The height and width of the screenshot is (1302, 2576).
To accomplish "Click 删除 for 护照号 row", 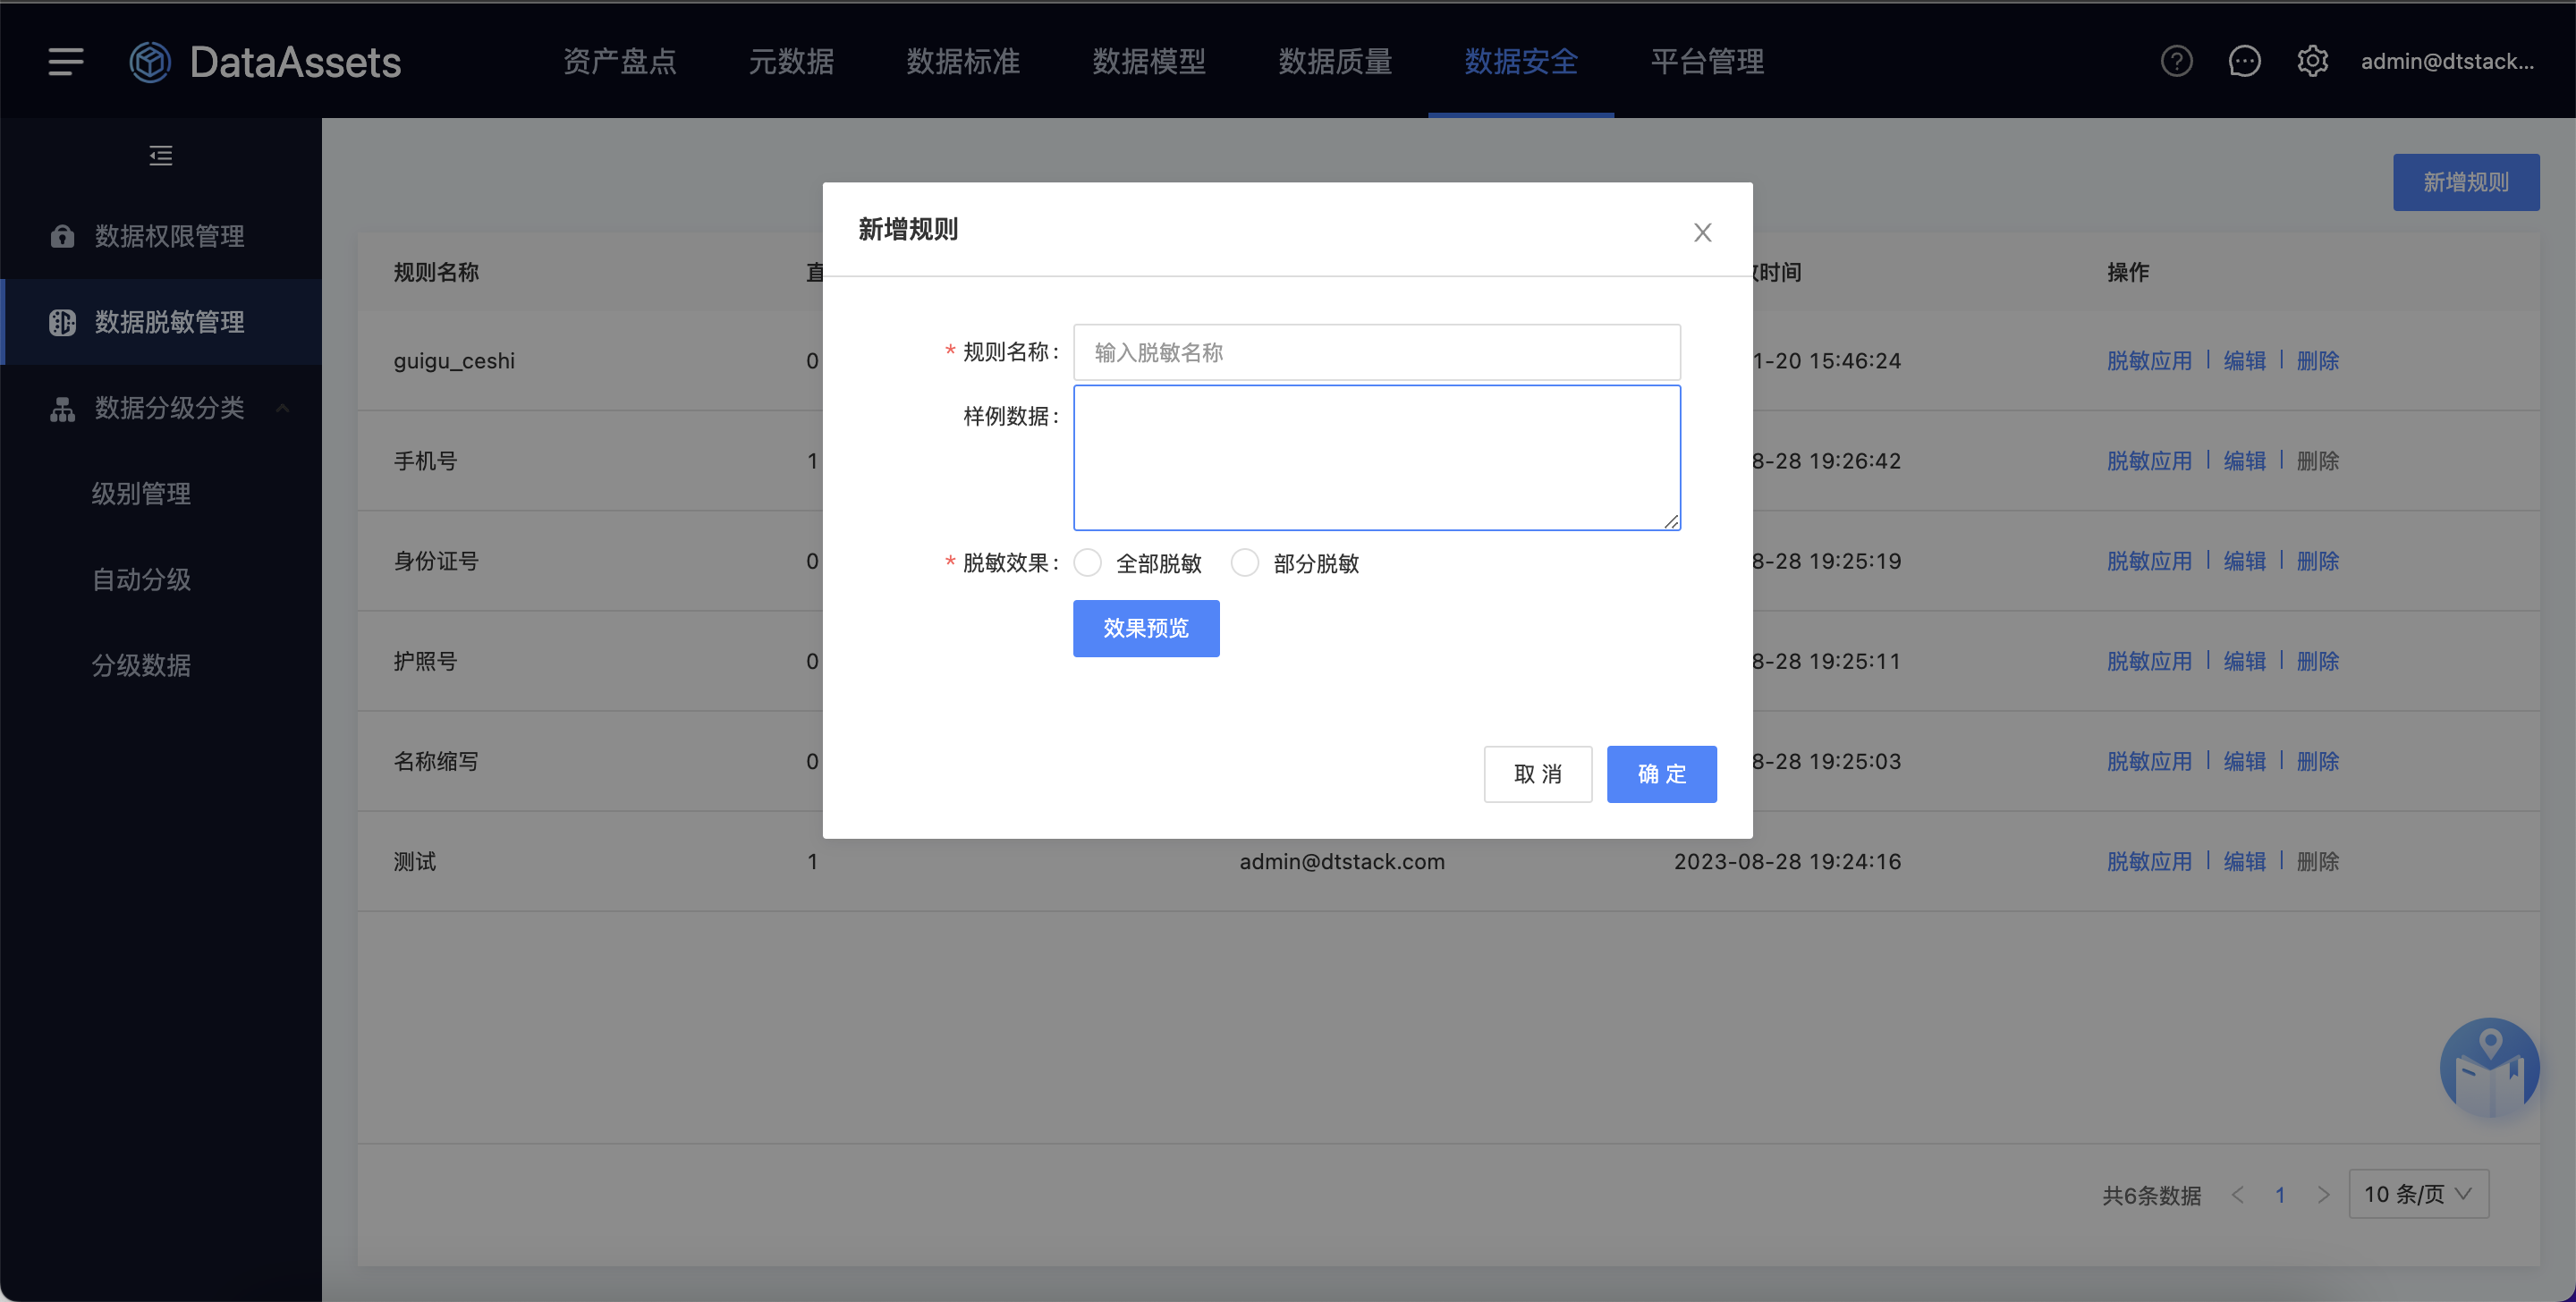I will 2318,661.
